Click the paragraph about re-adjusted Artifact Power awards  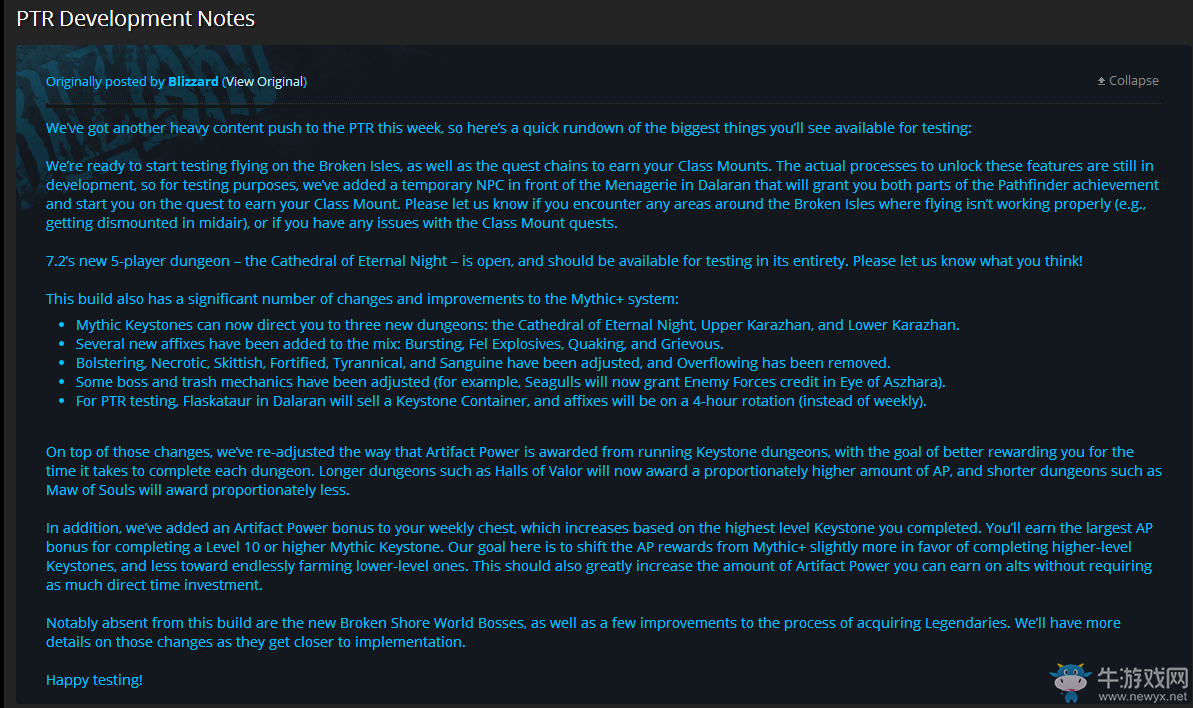tap(600, 471)
